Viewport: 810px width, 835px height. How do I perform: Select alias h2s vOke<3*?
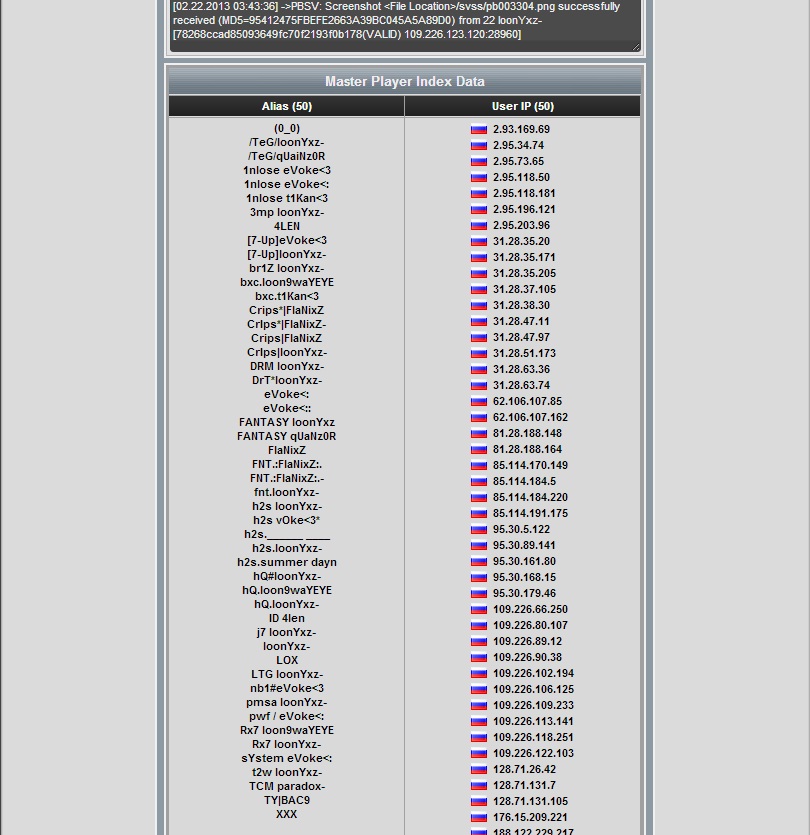287,520
